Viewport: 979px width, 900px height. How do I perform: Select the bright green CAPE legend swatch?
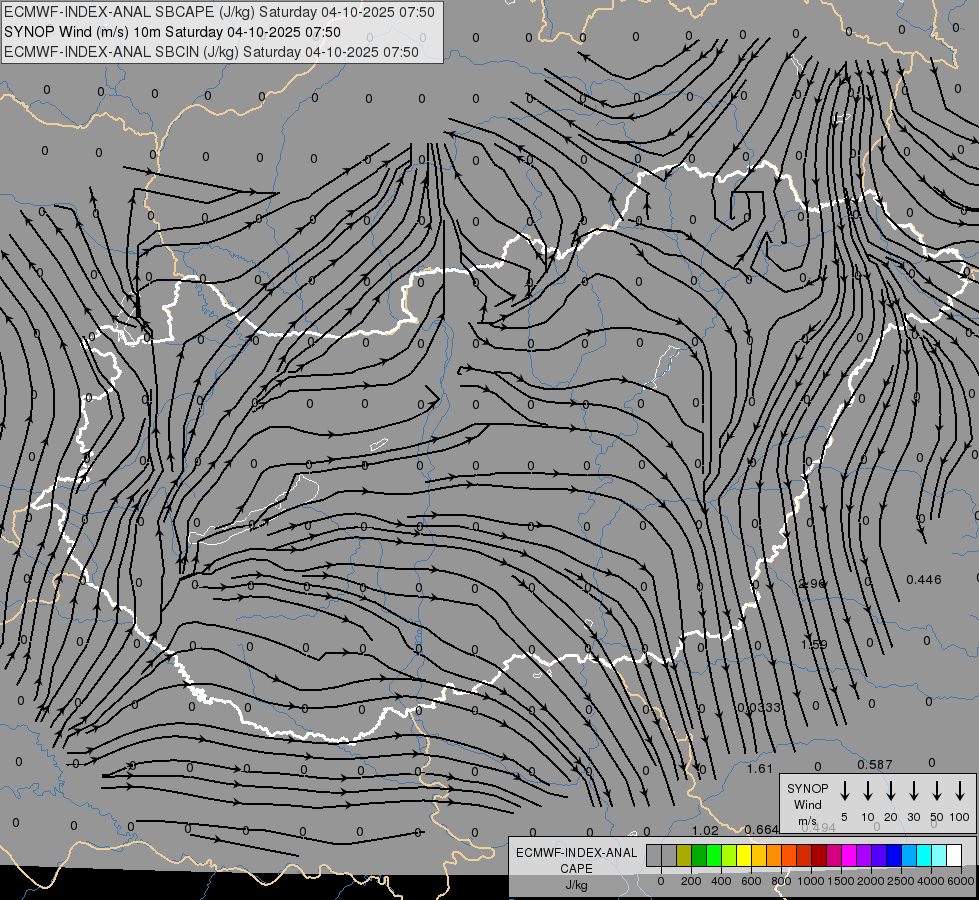pyautogui.click(x=714, y=856)
